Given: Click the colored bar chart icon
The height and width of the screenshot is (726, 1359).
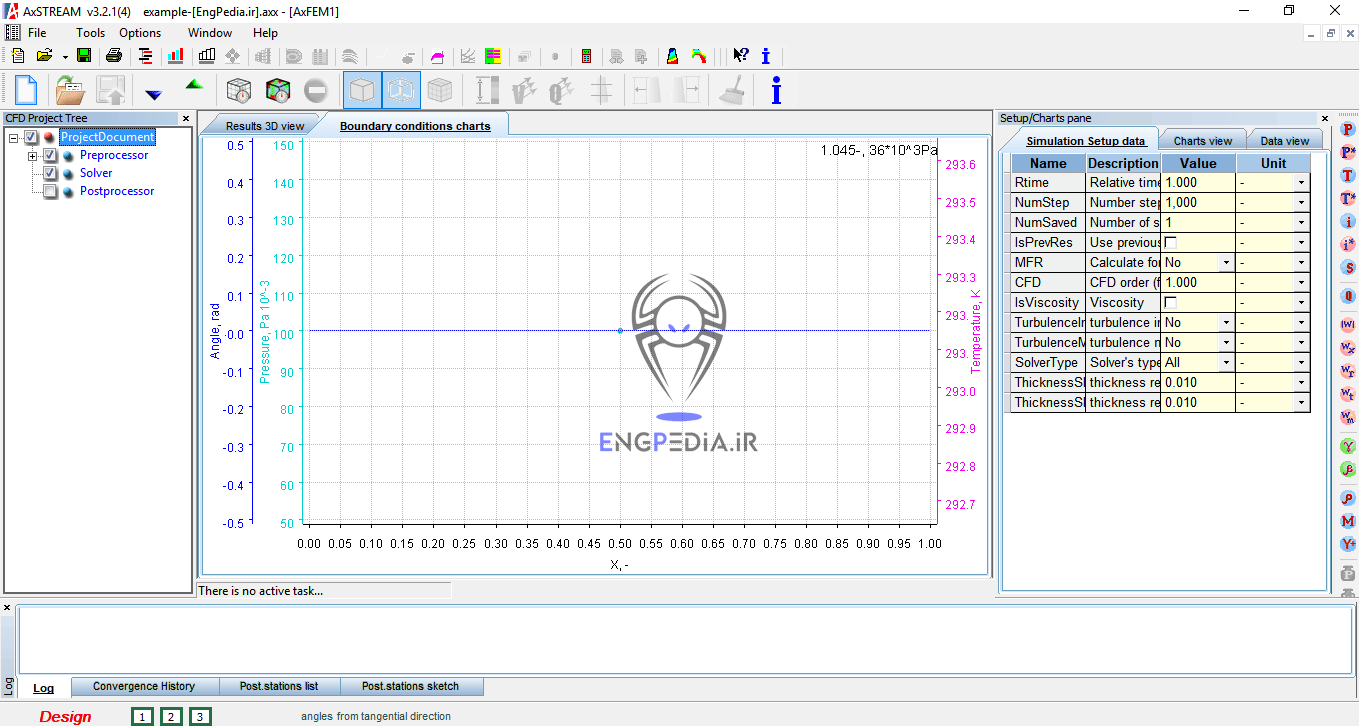Looking at the screenshot, I should pos(176,56).
